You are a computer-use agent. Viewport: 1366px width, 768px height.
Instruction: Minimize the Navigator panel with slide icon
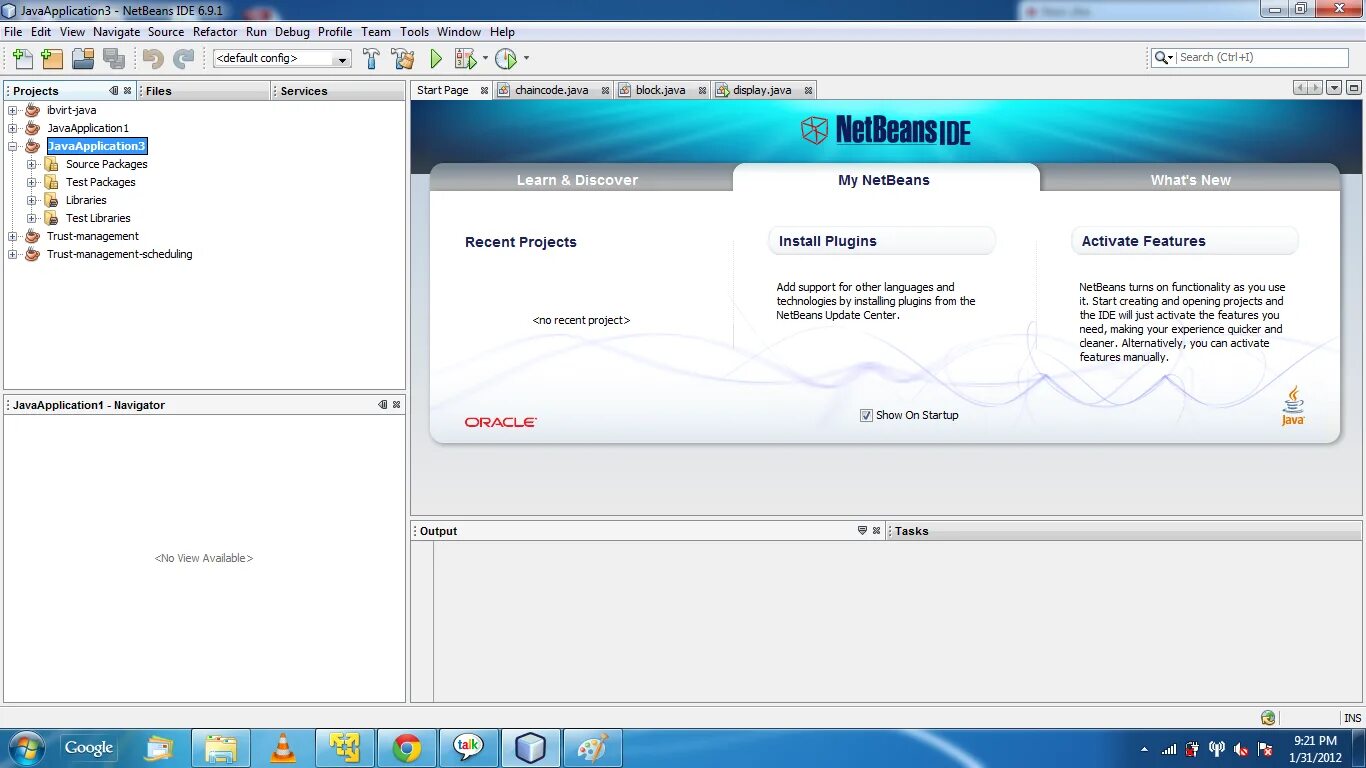pyautogui.click(x=383, y=405)
